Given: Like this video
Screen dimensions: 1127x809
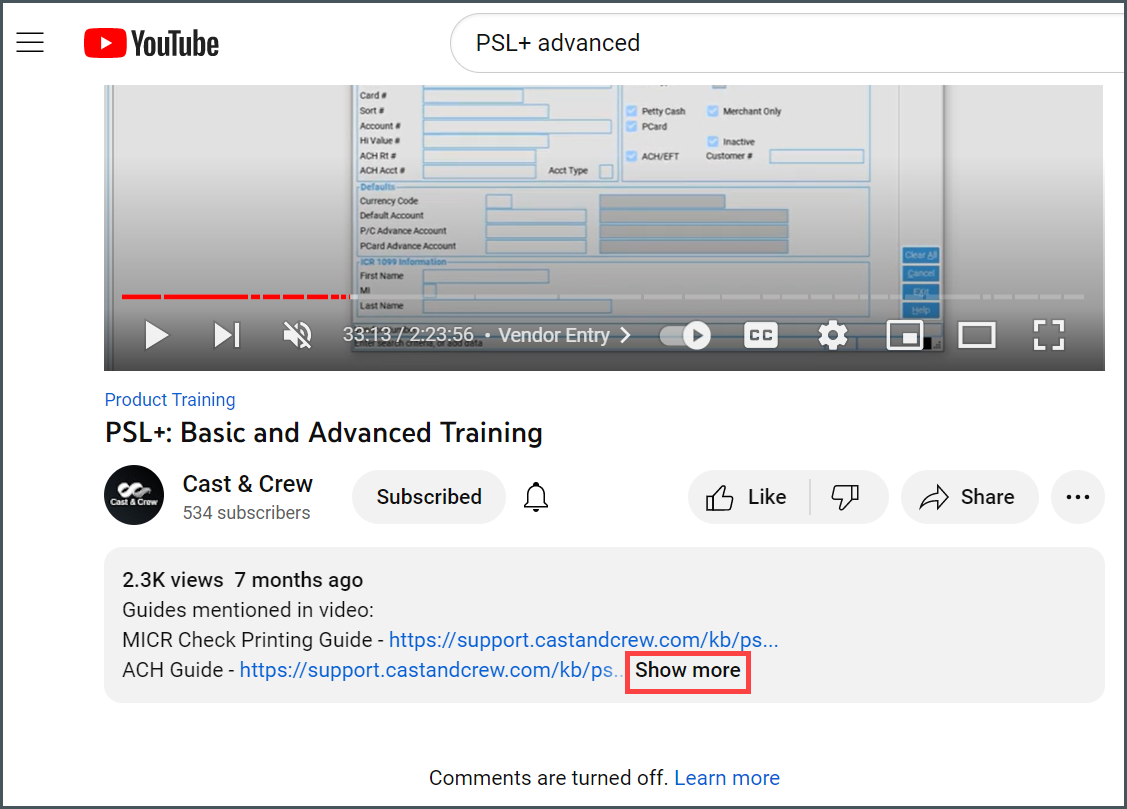Looking at the screenshot, I should pos(748,497).
